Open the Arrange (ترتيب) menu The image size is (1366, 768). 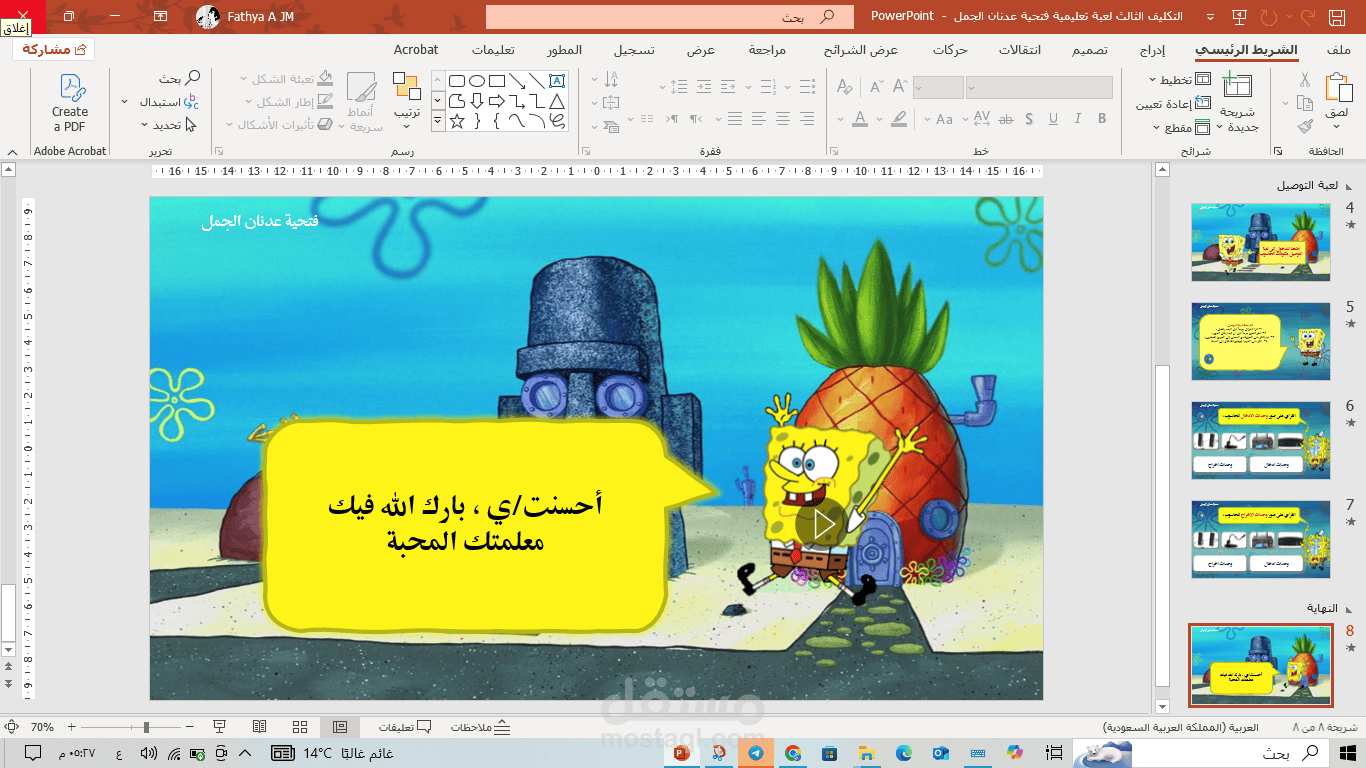[406, 100]
